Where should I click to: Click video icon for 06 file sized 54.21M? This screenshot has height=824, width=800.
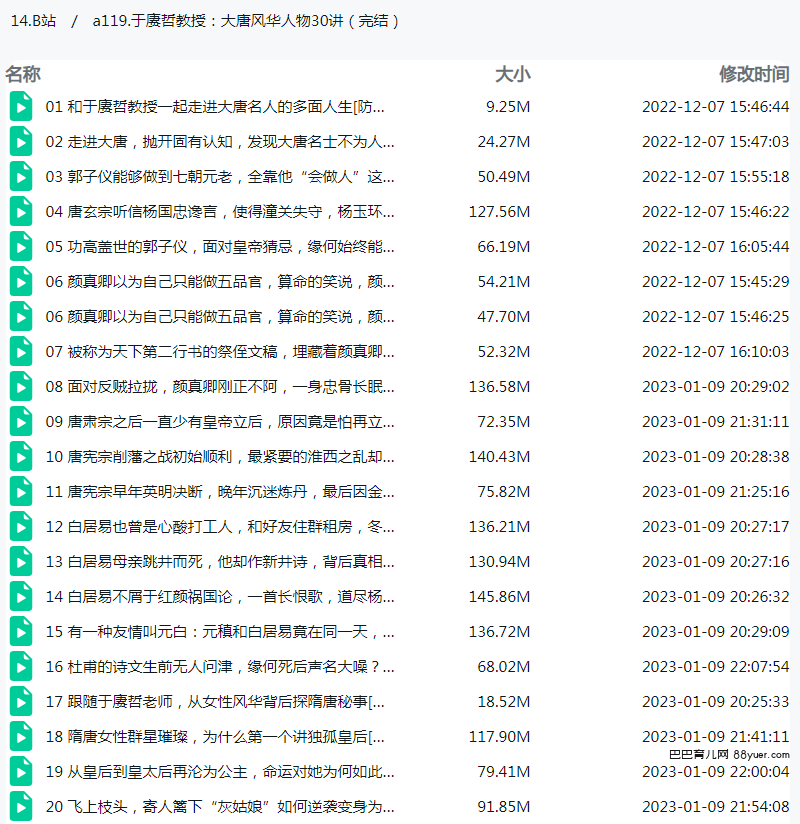tap(21, 282)
